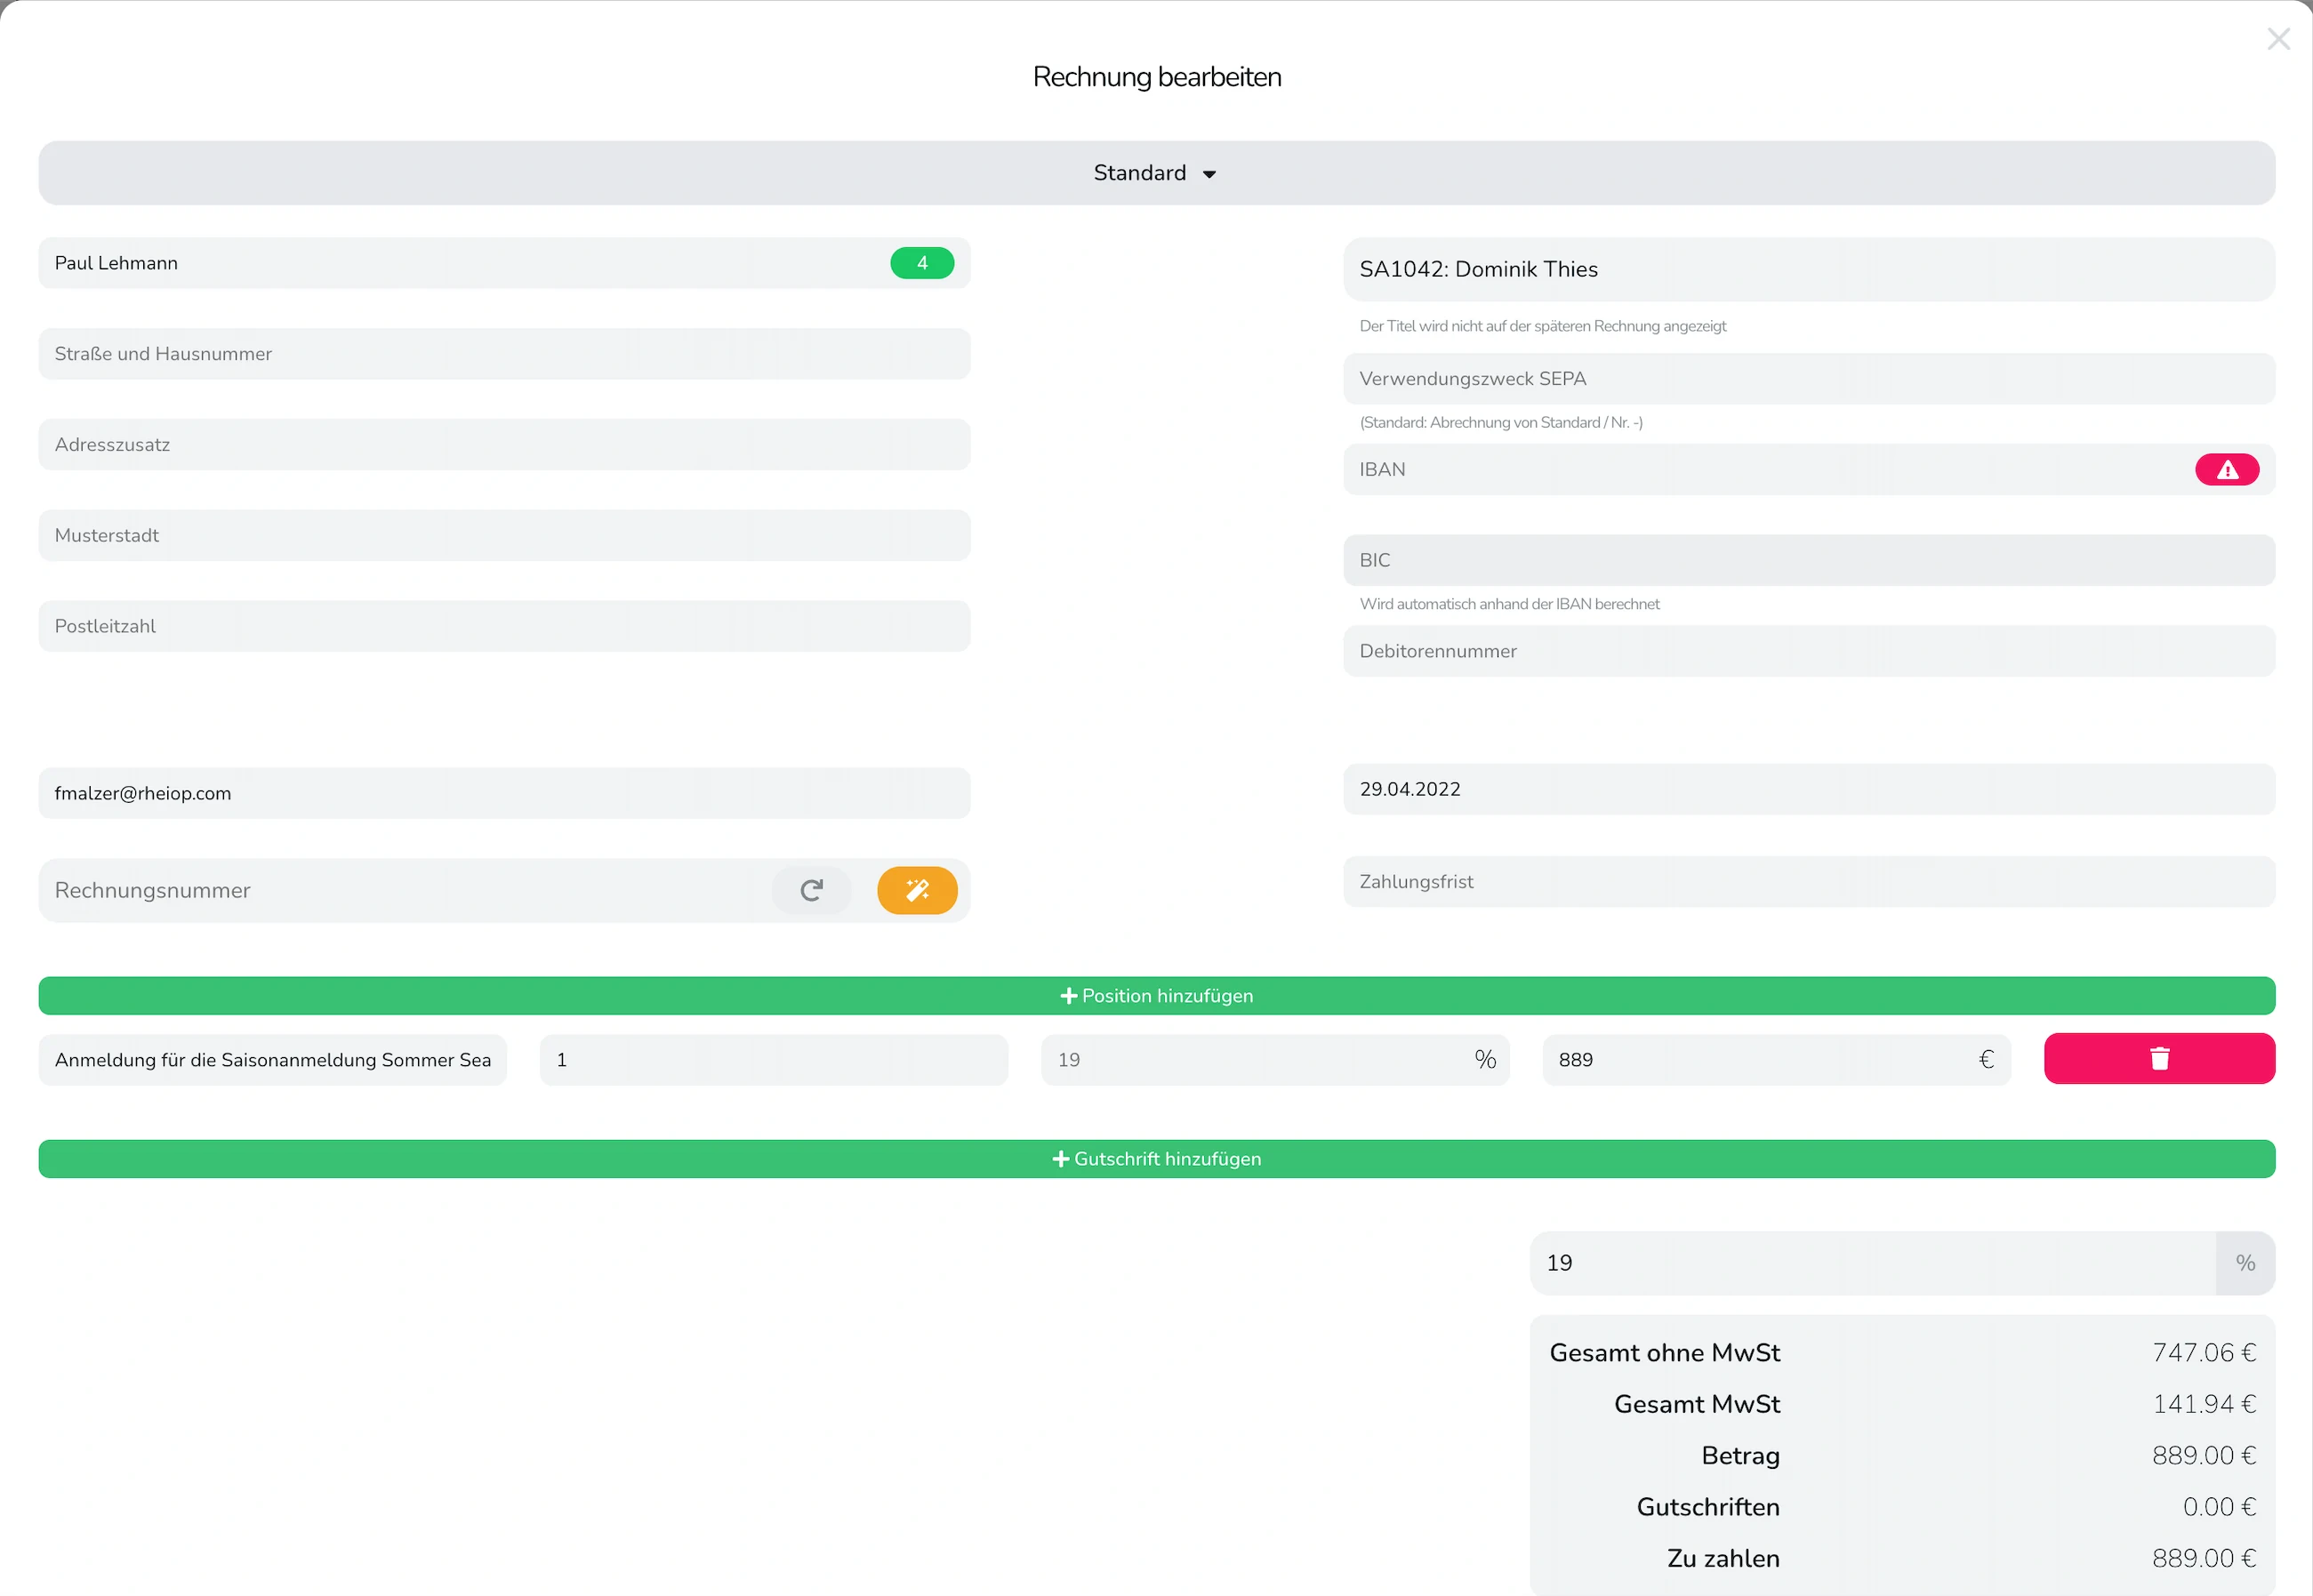Click the refresh invoice number icon
This screenshot has width=2313, height=1596.
[811, 890]
